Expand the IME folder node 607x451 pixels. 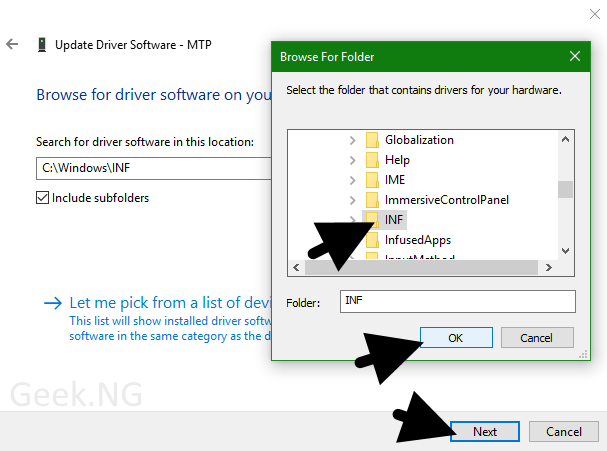(x=352, y=180)
